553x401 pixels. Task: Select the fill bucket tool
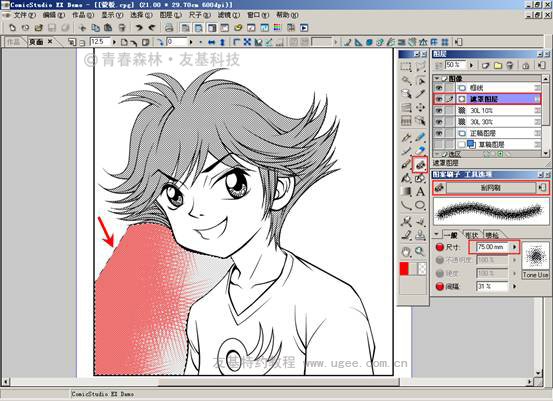click(x=406, y=178)
